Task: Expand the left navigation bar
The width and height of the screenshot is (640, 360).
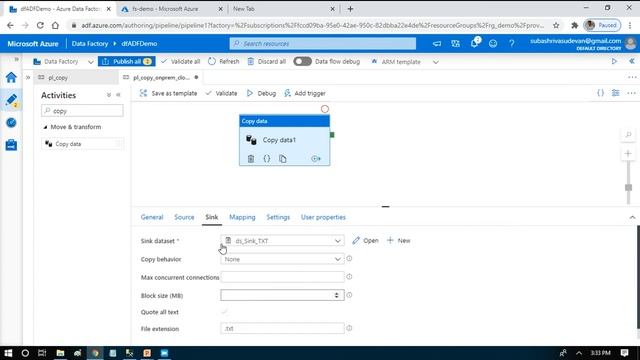Action: [x=17, y=59]
